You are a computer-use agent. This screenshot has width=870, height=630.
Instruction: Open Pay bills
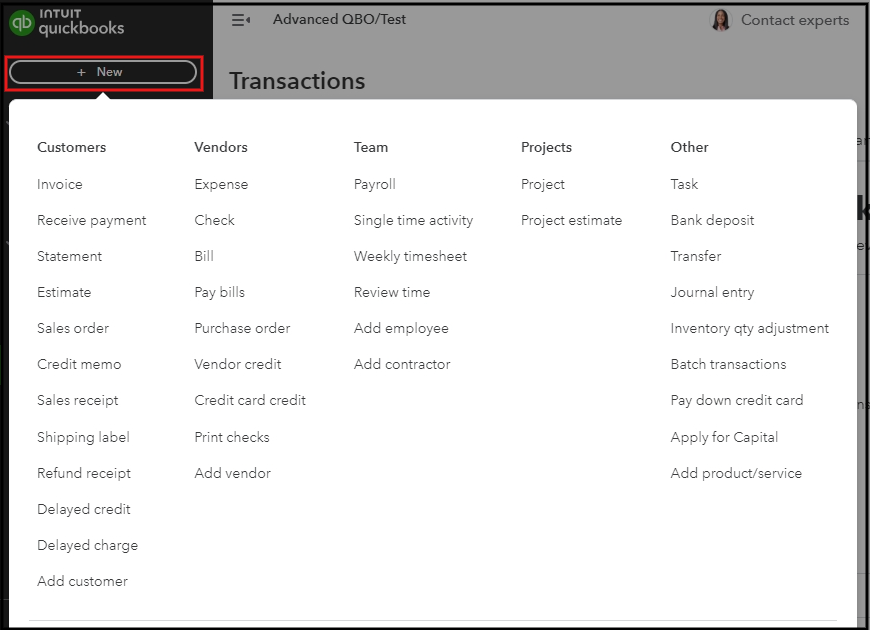coord(219,292)
